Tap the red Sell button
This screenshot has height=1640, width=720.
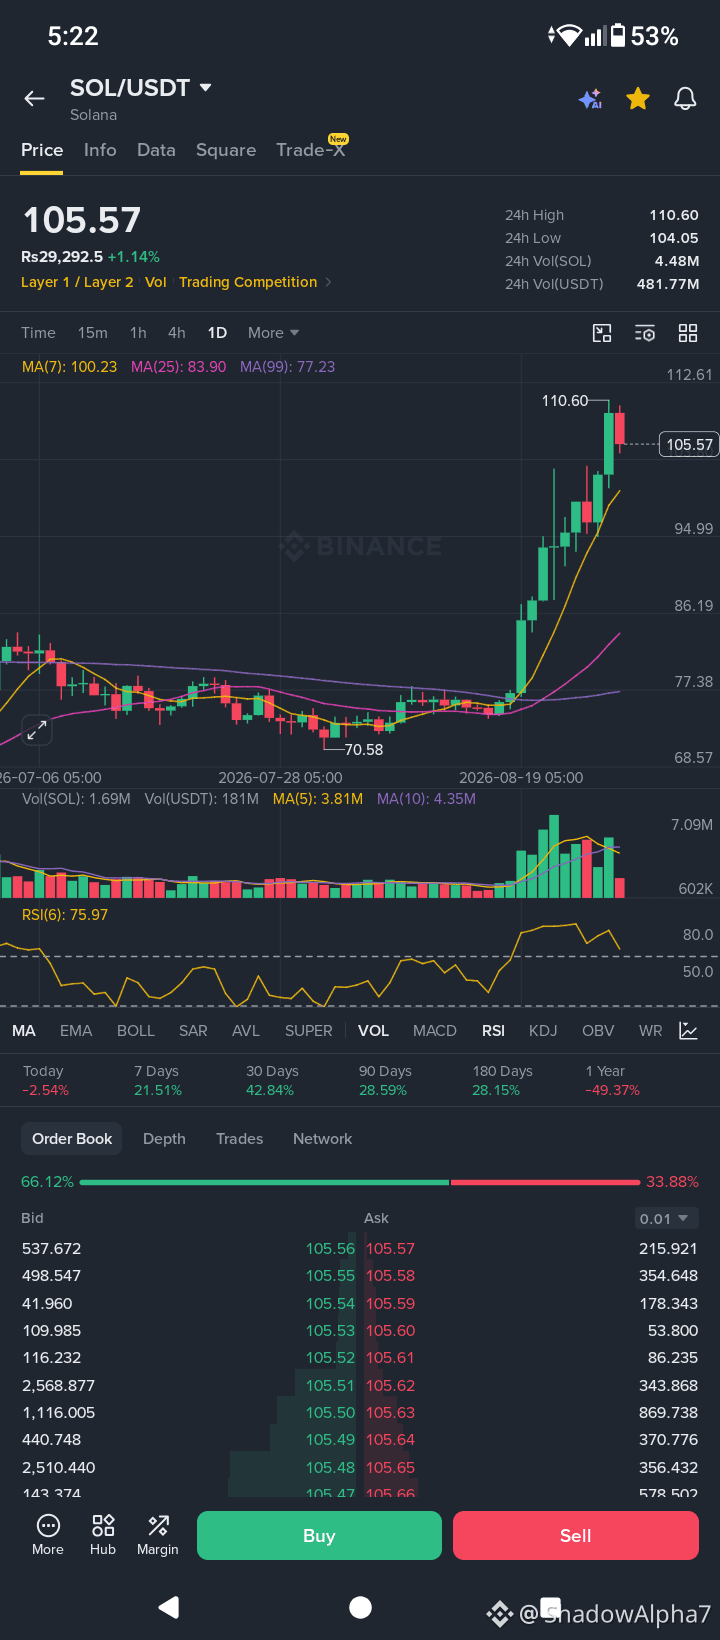(x=575, y=1535)
